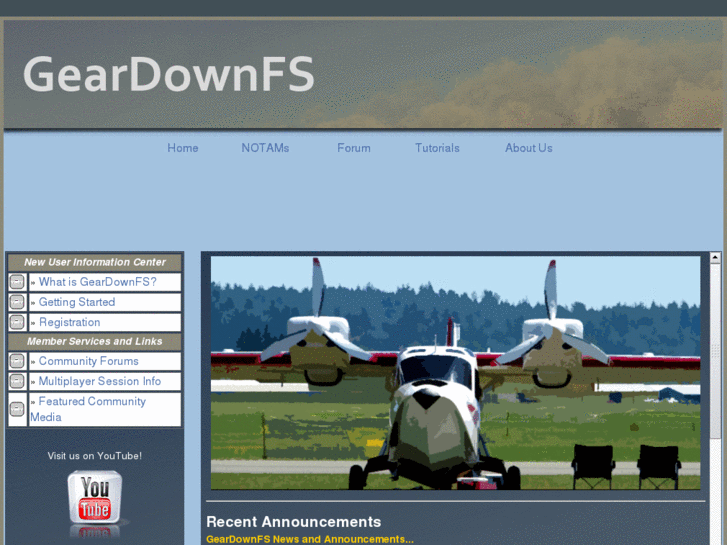This screenshot has width=727, height=545.
Task: Click the Recent Announcements heading
Action: click(x=293, y=522)
